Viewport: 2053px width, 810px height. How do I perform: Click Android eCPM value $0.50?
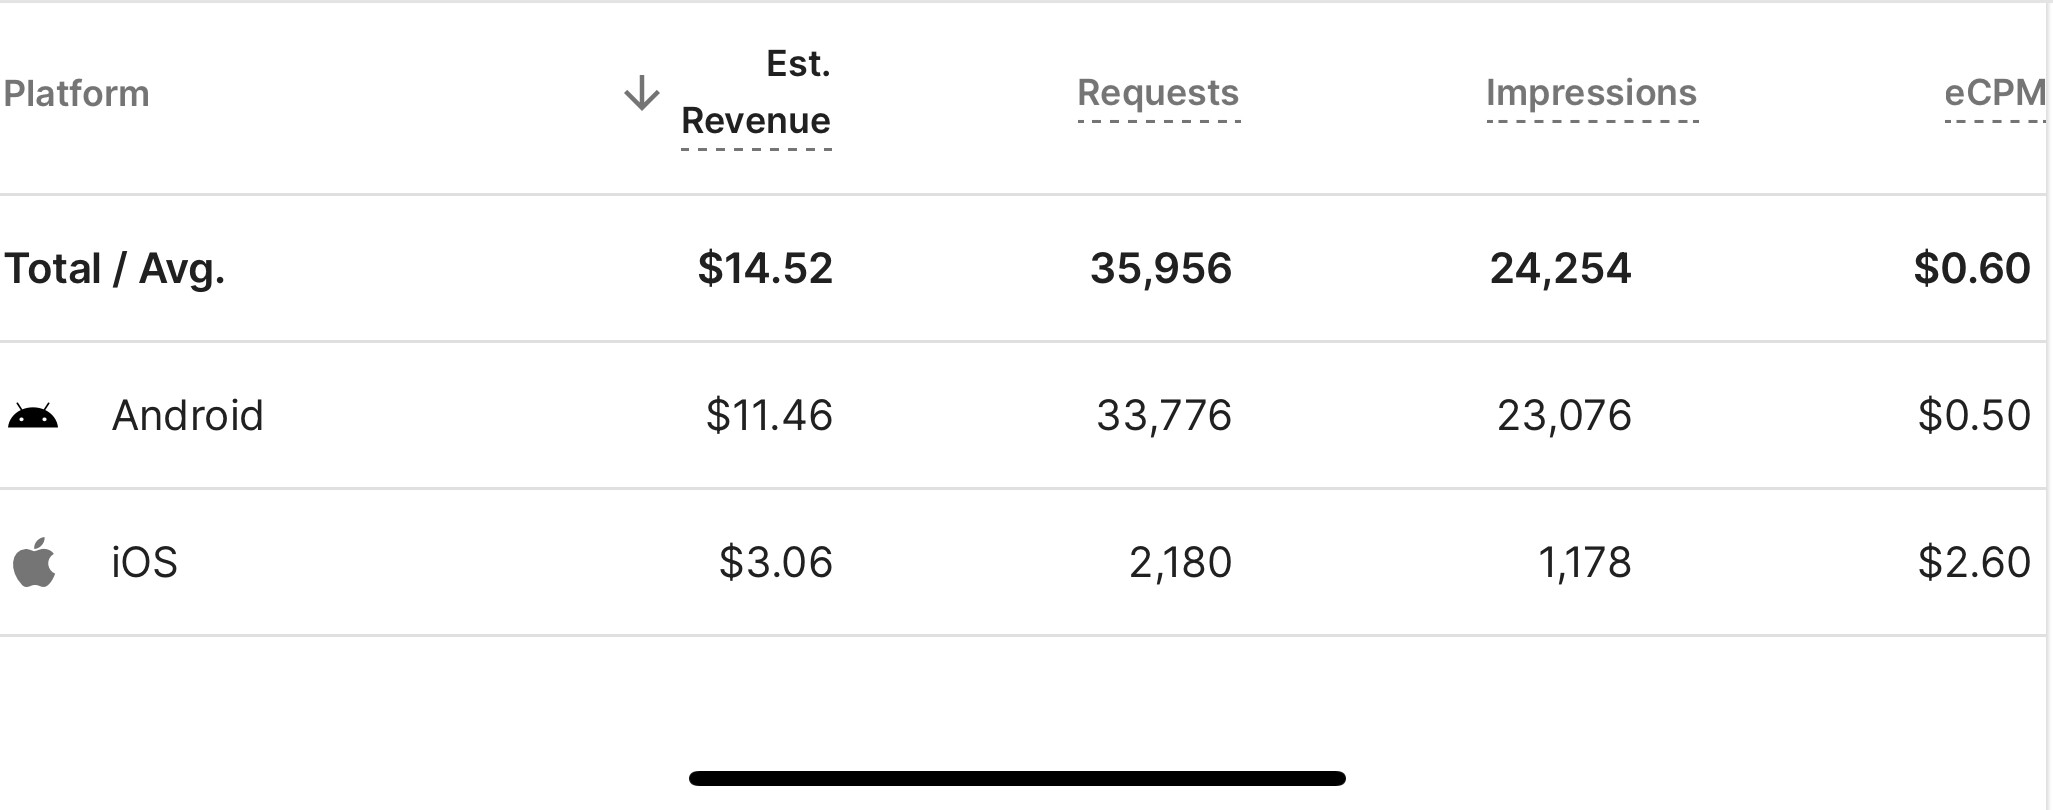1974,415
